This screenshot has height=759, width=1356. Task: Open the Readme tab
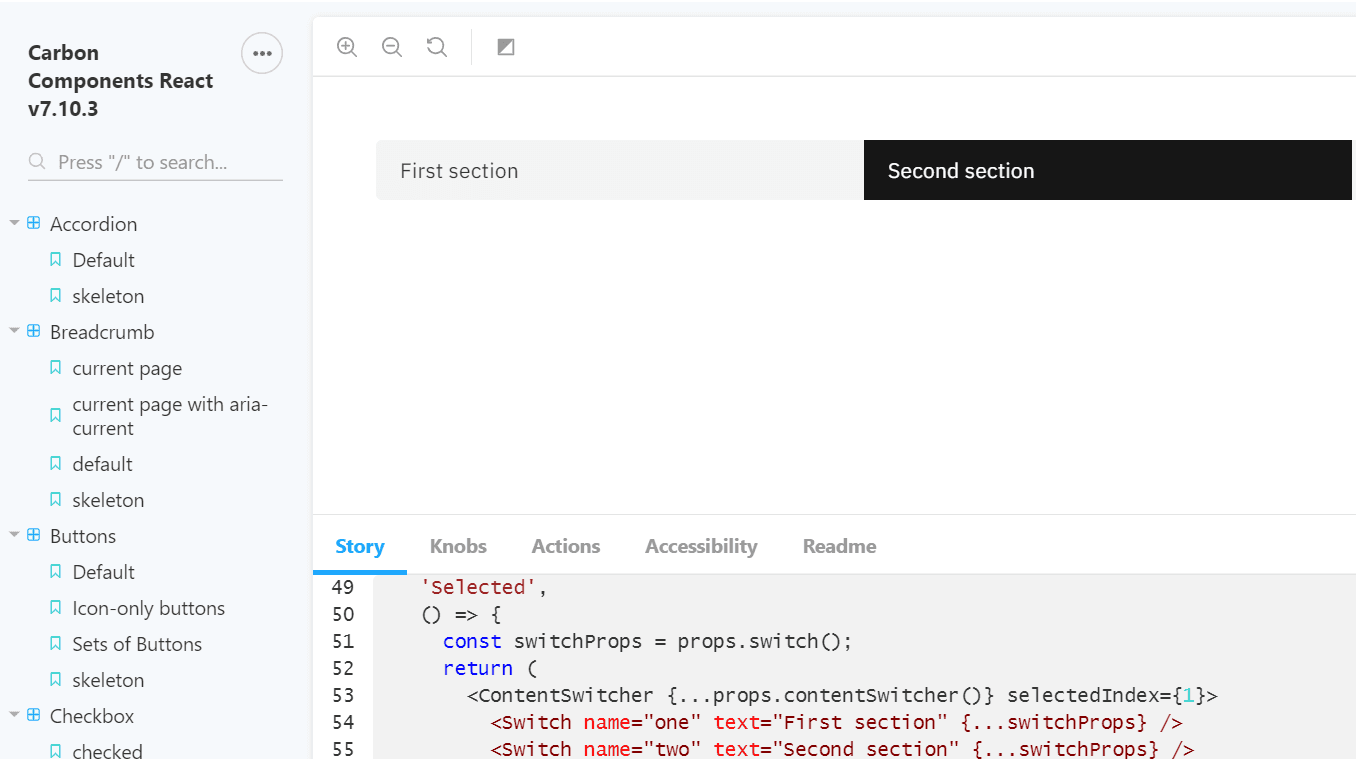point(840,546)
